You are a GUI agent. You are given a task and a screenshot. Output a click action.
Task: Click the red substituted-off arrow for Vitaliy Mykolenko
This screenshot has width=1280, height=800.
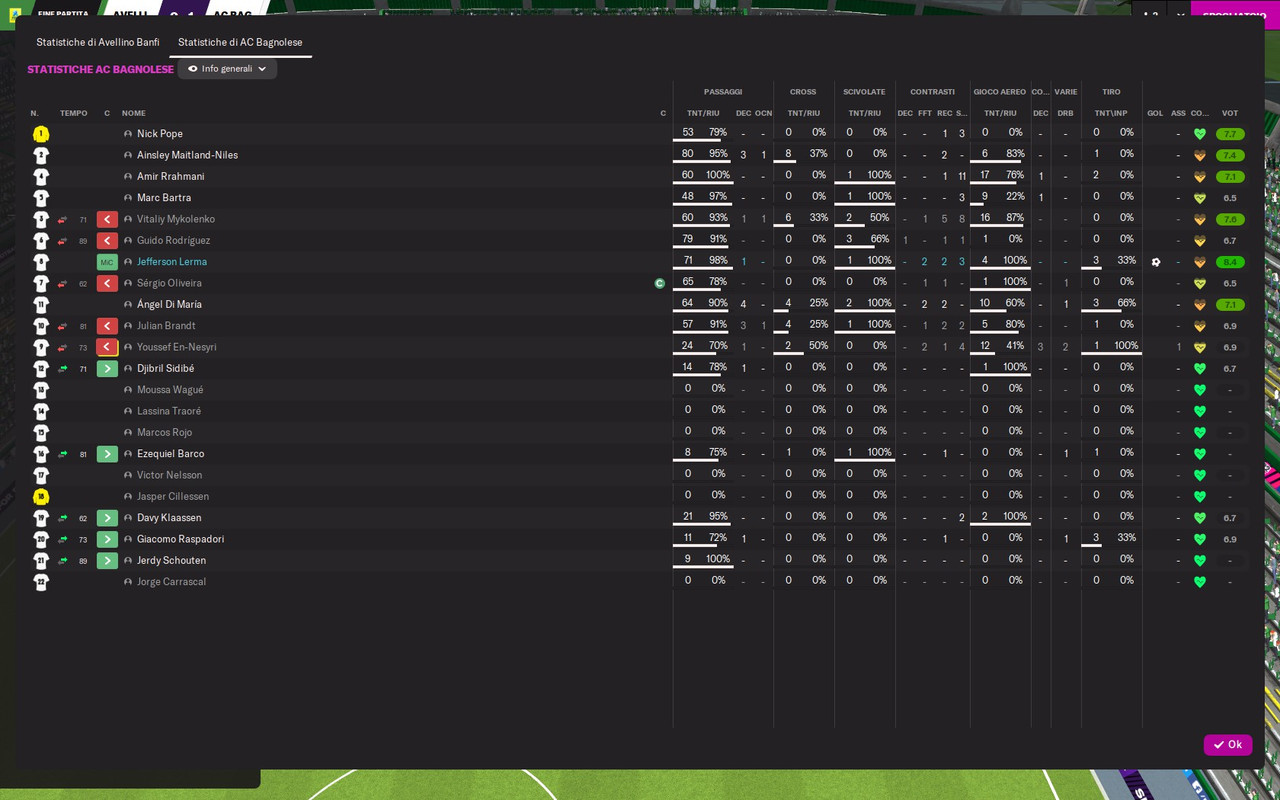(107, 219)
